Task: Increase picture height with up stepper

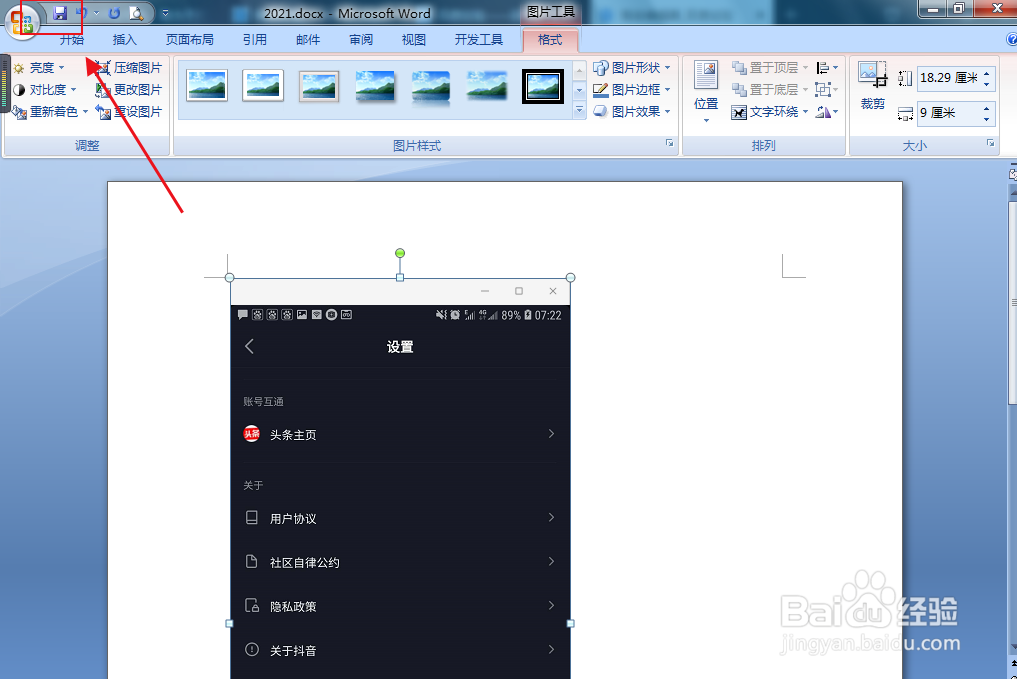Action: tap(987, 73)
